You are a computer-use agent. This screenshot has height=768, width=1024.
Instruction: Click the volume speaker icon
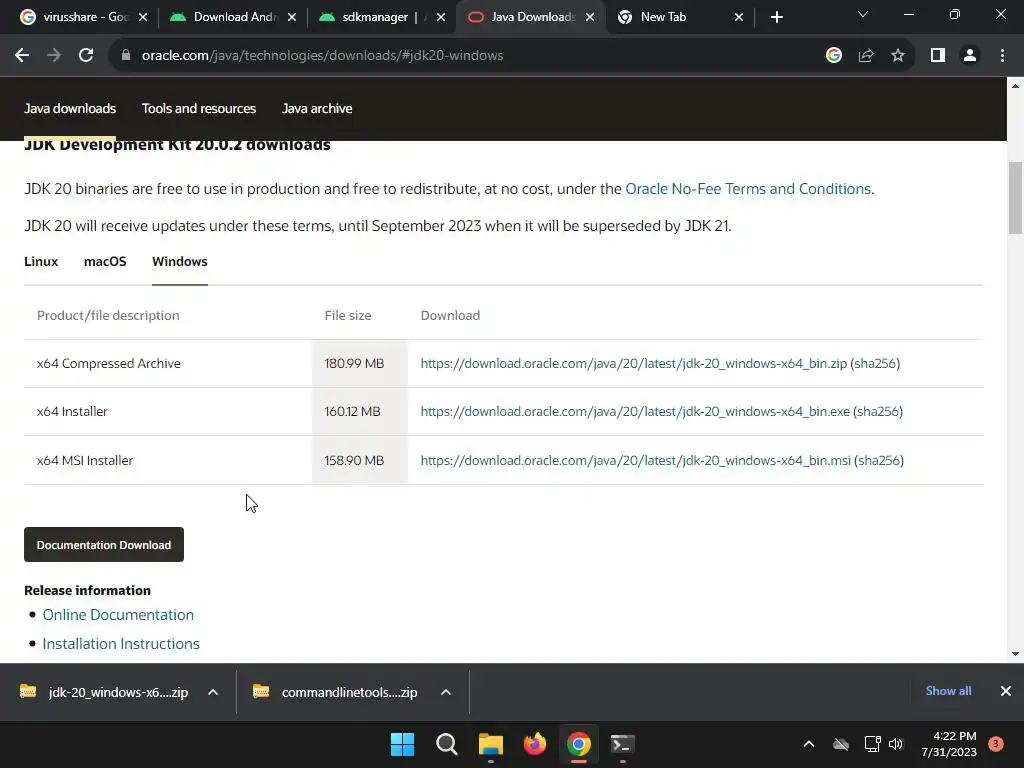(x=896, y=744)
